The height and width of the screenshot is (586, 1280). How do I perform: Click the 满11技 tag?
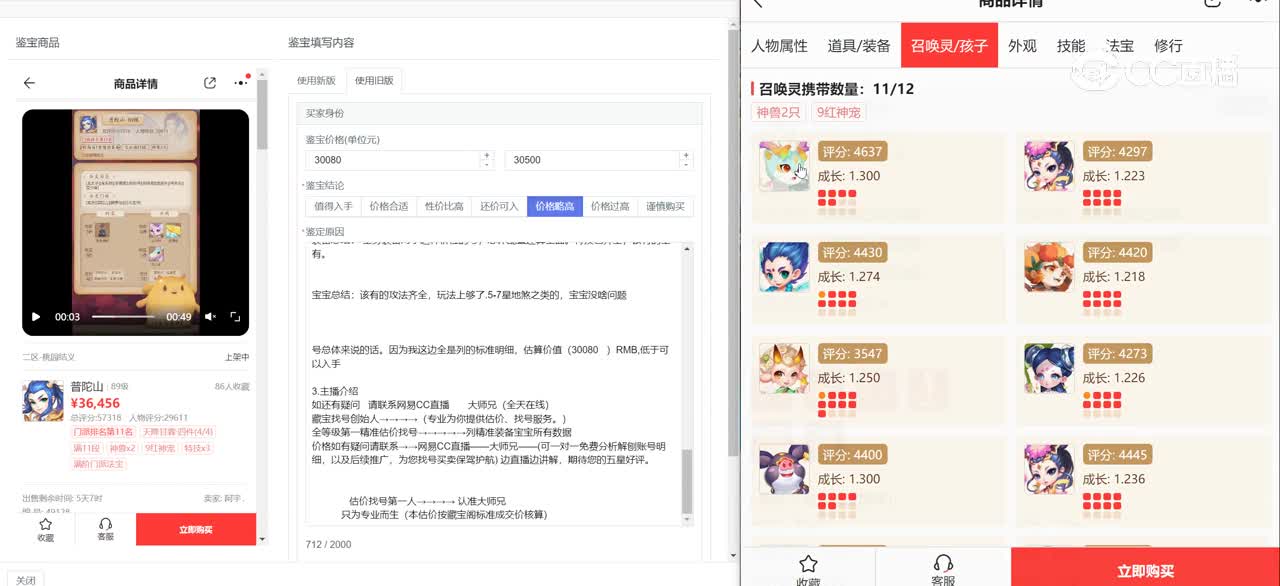click(x=87, y=448)
